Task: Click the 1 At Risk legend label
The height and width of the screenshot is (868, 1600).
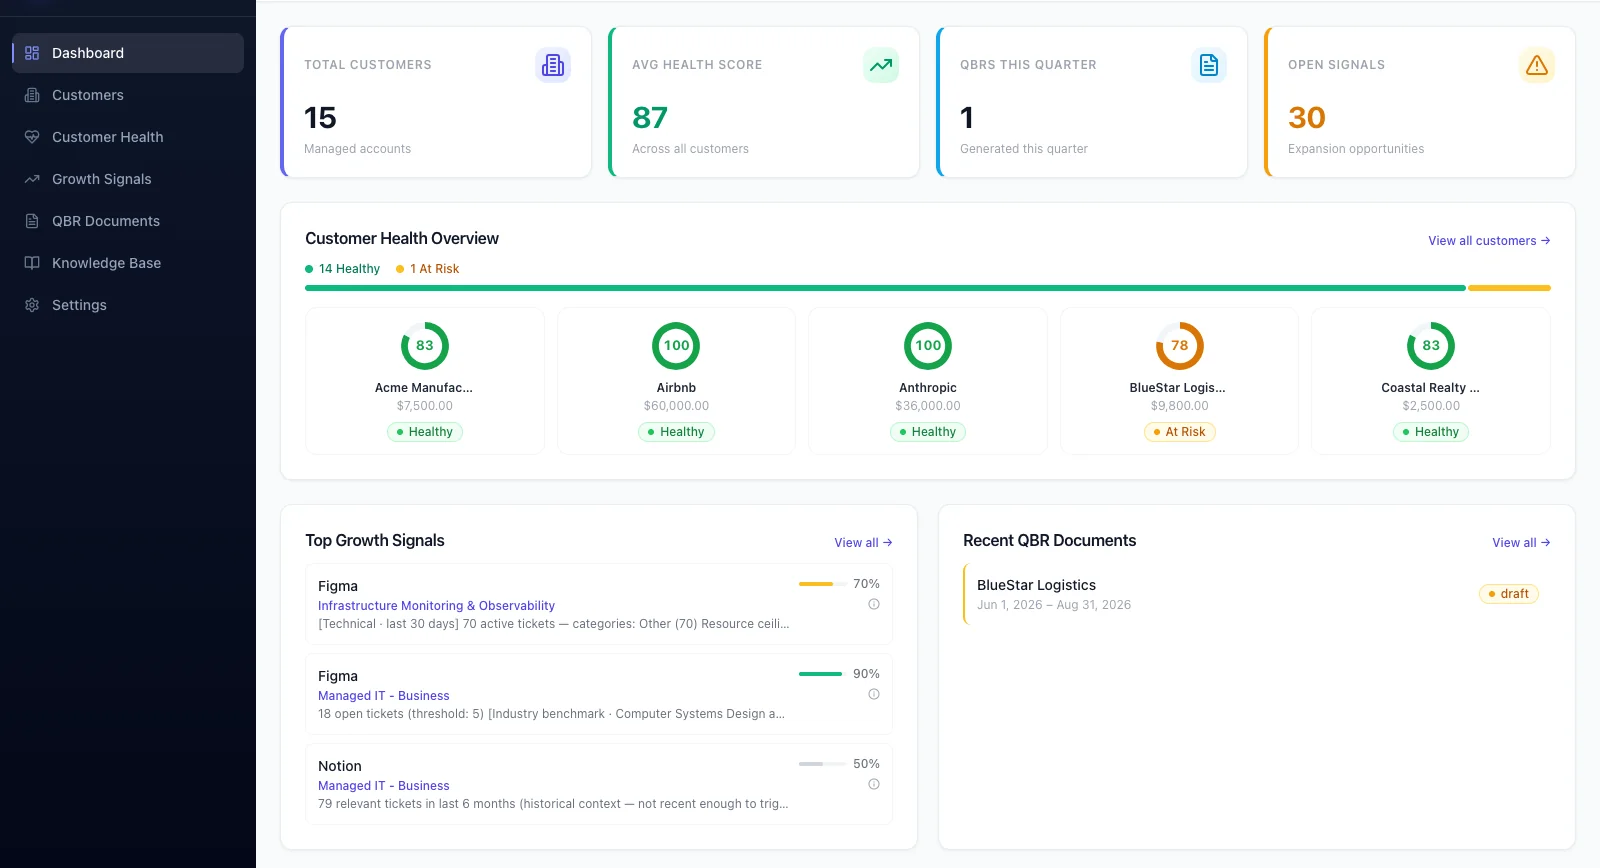Action: click(x=428, y=269)
